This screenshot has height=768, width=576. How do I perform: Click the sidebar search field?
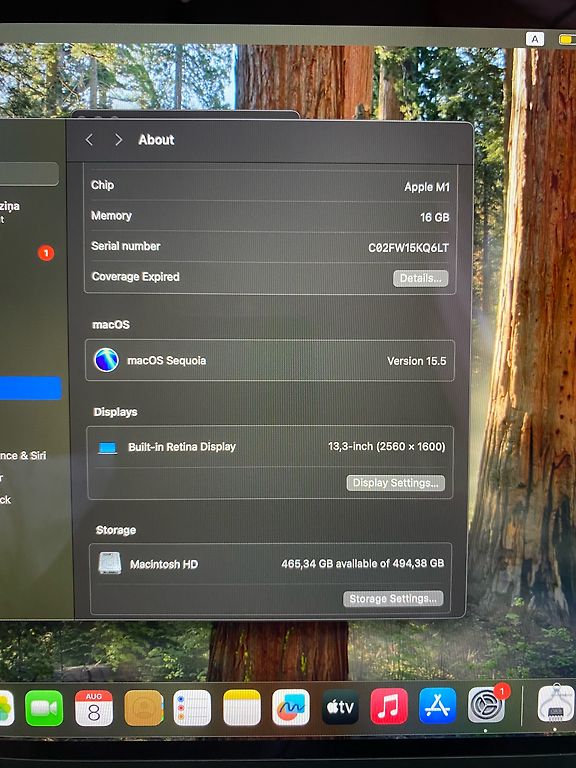pyautogui.click(x=29, y=174)
